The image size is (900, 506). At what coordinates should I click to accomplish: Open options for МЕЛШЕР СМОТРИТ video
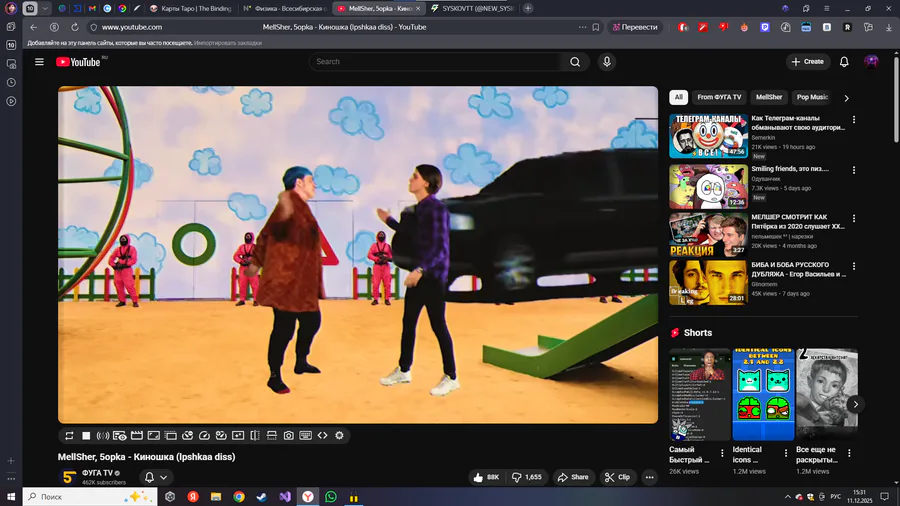[x=854, y=219]
